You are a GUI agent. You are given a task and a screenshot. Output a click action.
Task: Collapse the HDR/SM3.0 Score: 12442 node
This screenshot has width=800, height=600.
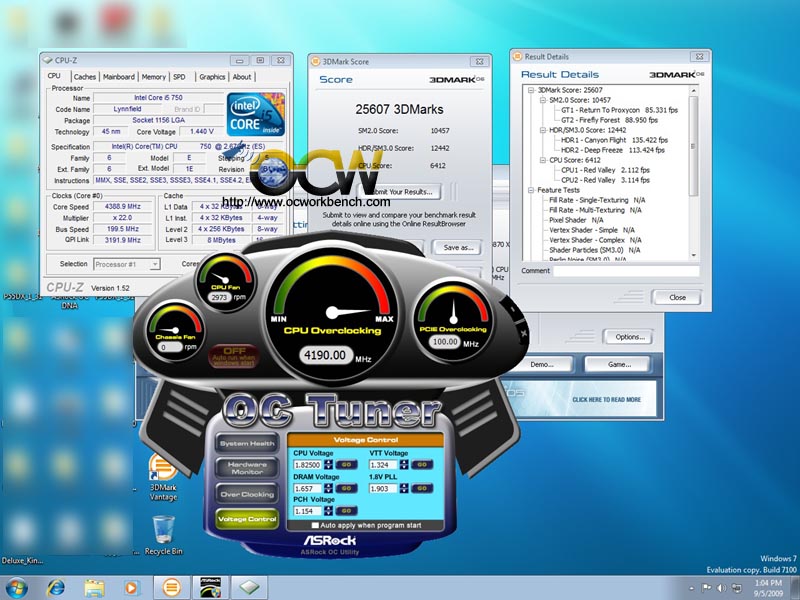(542, 130)
